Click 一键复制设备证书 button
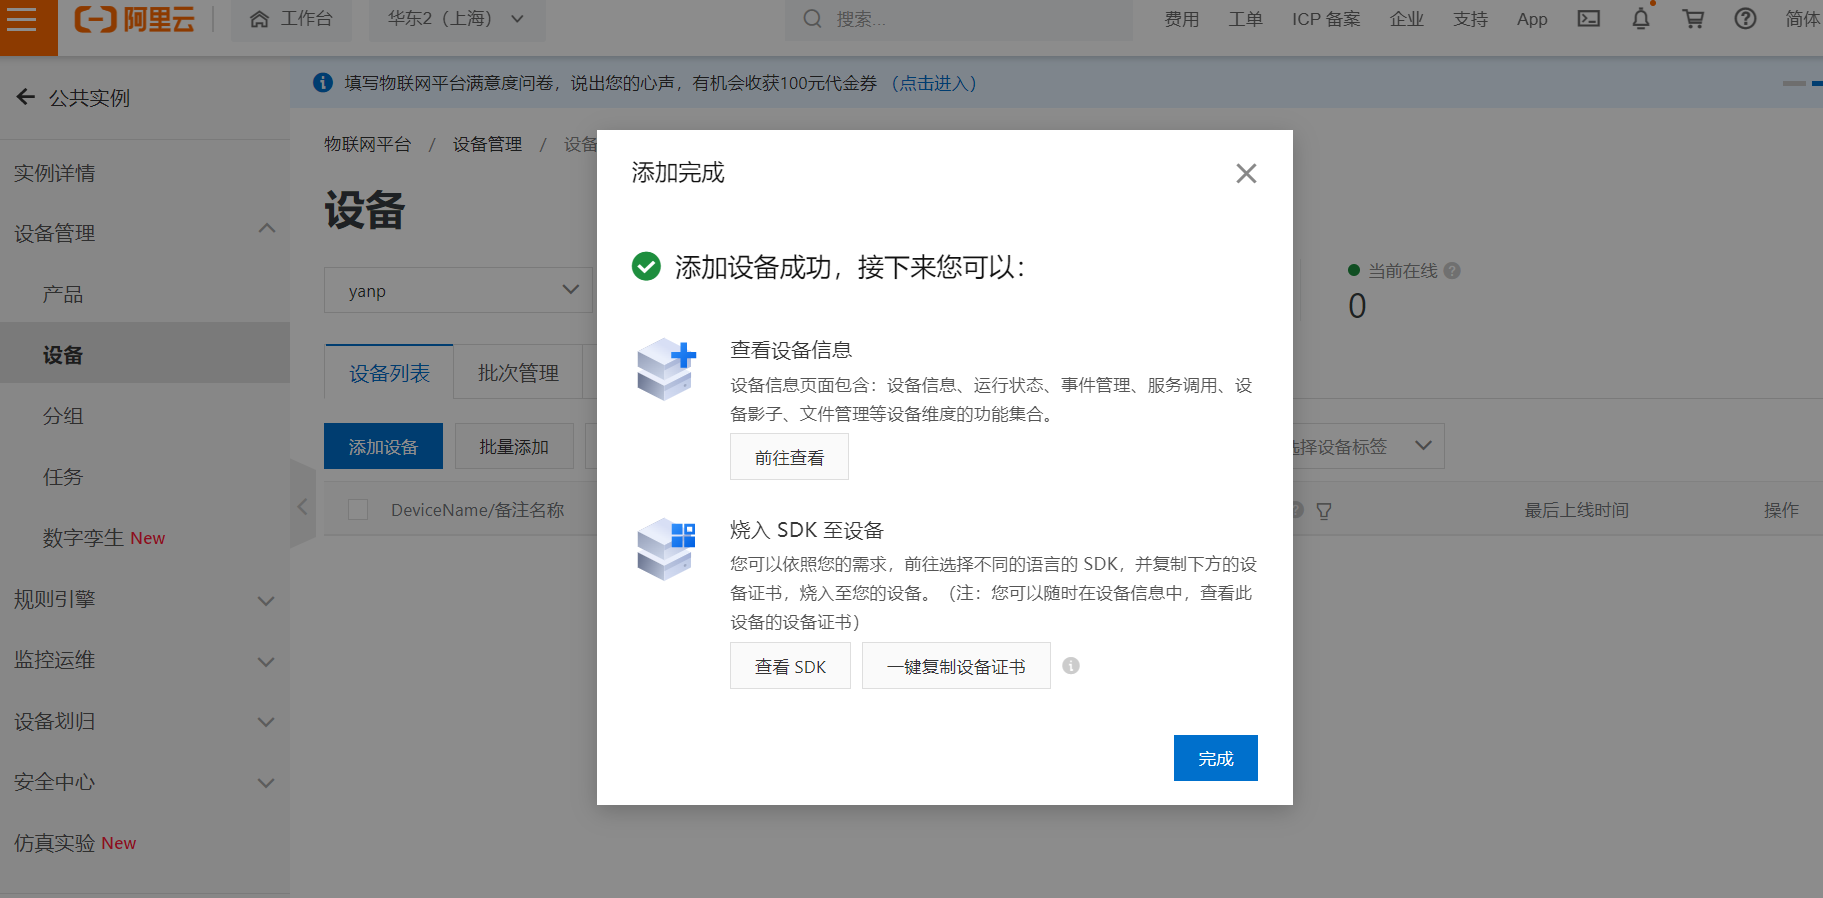Image resolution: width=1823 pixels, height=898 pixels. click(x=956, y=666)
